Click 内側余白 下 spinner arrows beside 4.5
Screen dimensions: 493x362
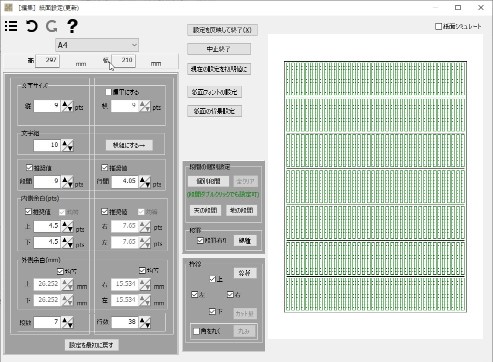coord(67,242)
